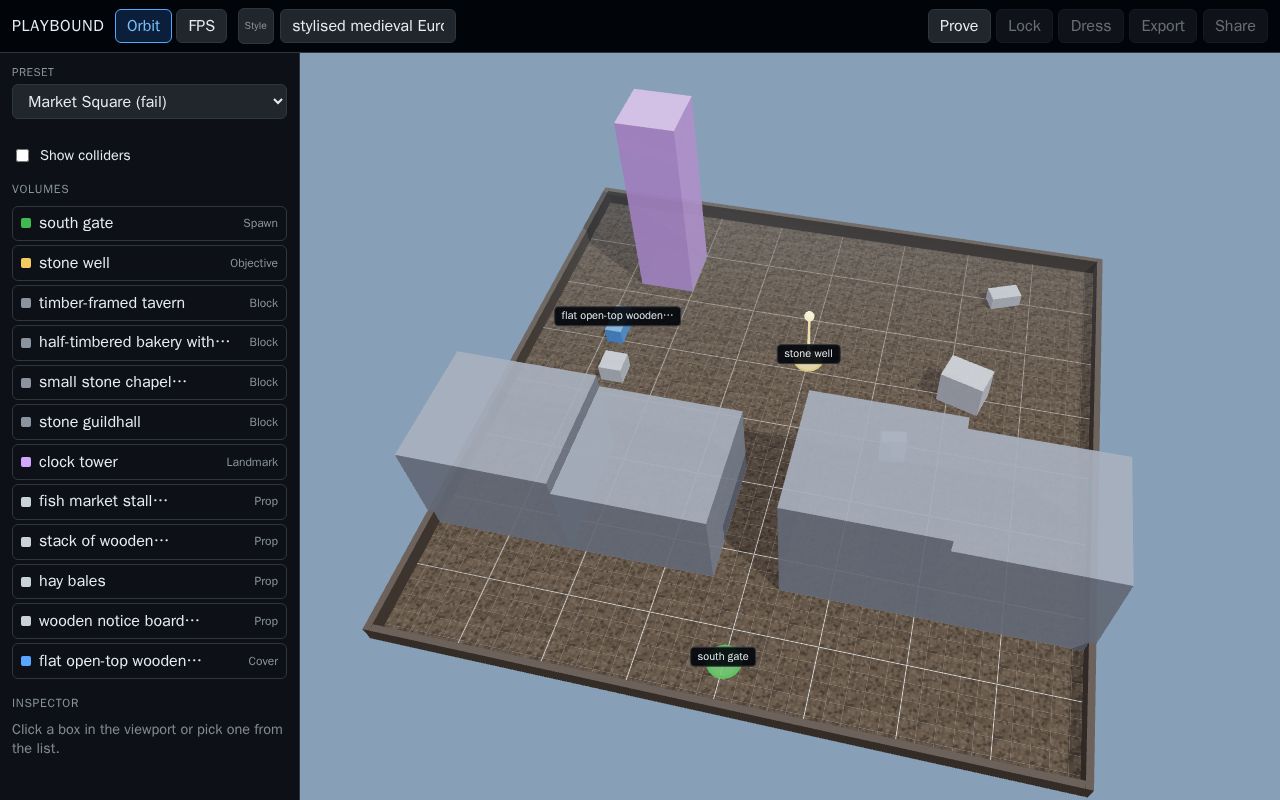The width and height of the screenshot is (1280, 800).
Task: Select the small stone chapel volume
Action: [x=149, y=382]
